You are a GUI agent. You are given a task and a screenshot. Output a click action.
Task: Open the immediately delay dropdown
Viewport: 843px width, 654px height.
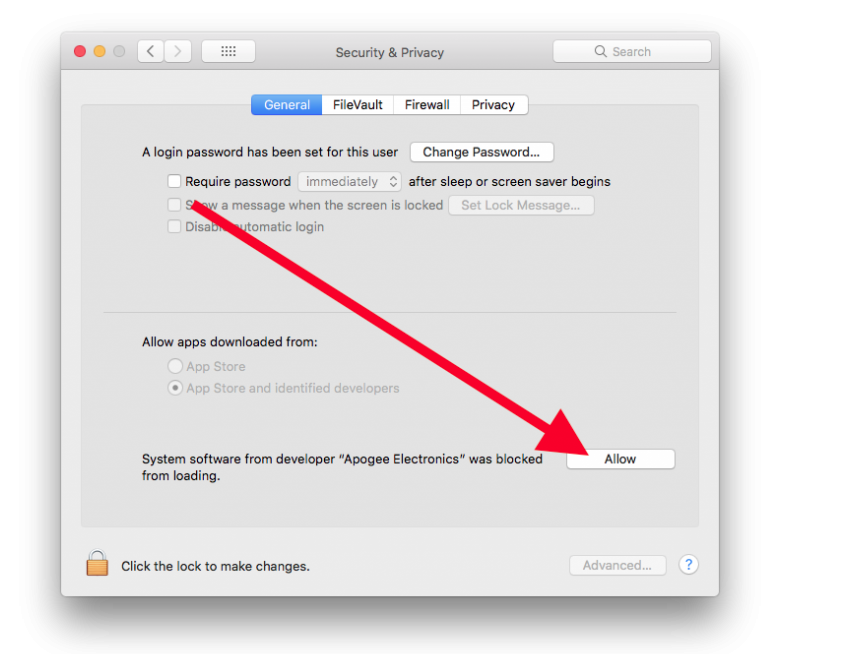[350, 182]
